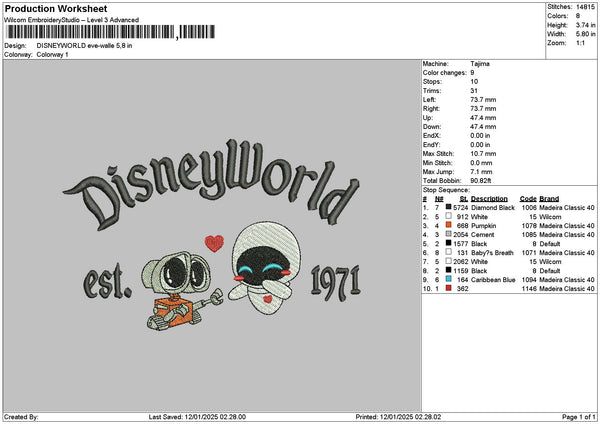
Task: Select the red swatch in stop 10
Action: 448,288
